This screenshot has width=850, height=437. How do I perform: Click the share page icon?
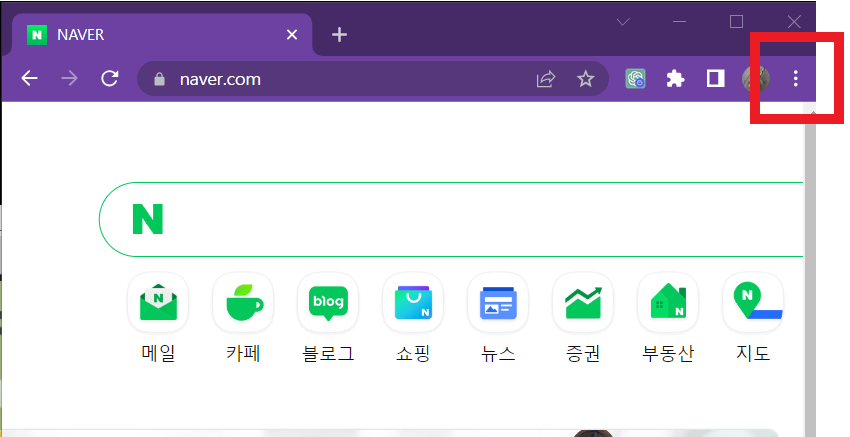(546, 79)
